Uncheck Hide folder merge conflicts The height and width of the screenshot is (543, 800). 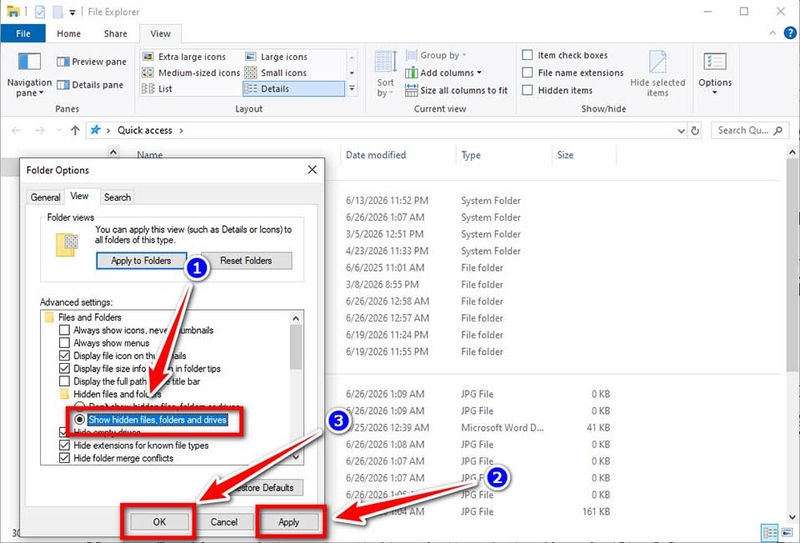click(x=64, y=458)
